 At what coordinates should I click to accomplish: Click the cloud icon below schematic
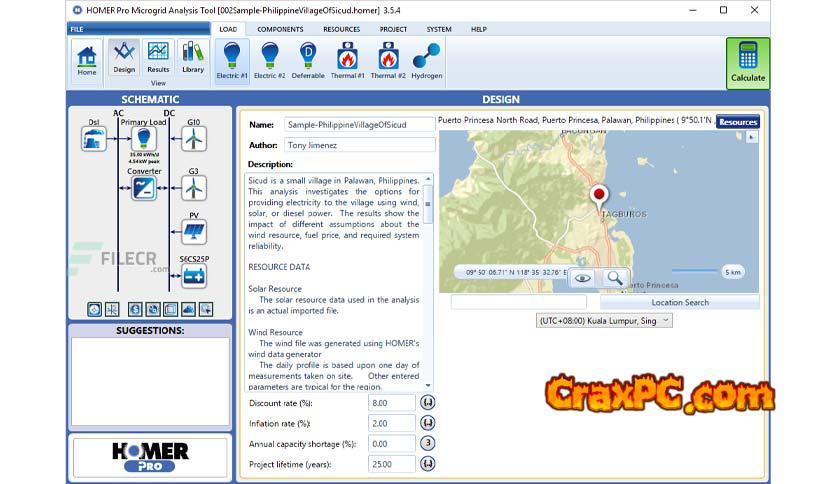click(x=188, y=309)
